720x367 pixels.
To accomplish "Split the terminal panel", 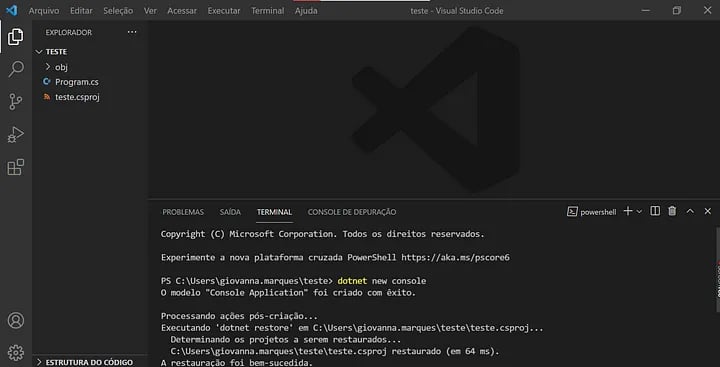I will [x=655, y=211].
